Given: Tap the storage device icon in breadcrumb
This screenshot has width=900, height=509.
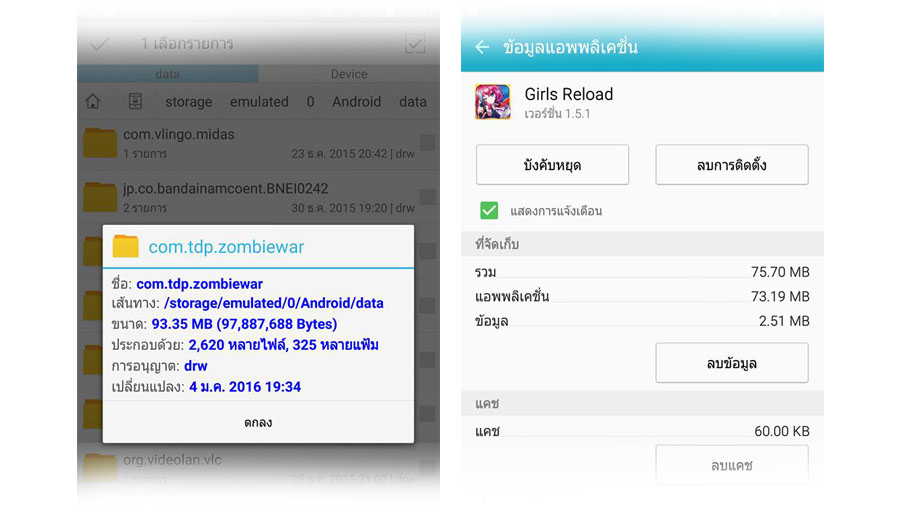Looking at the screenshot, I should (135, 102).
